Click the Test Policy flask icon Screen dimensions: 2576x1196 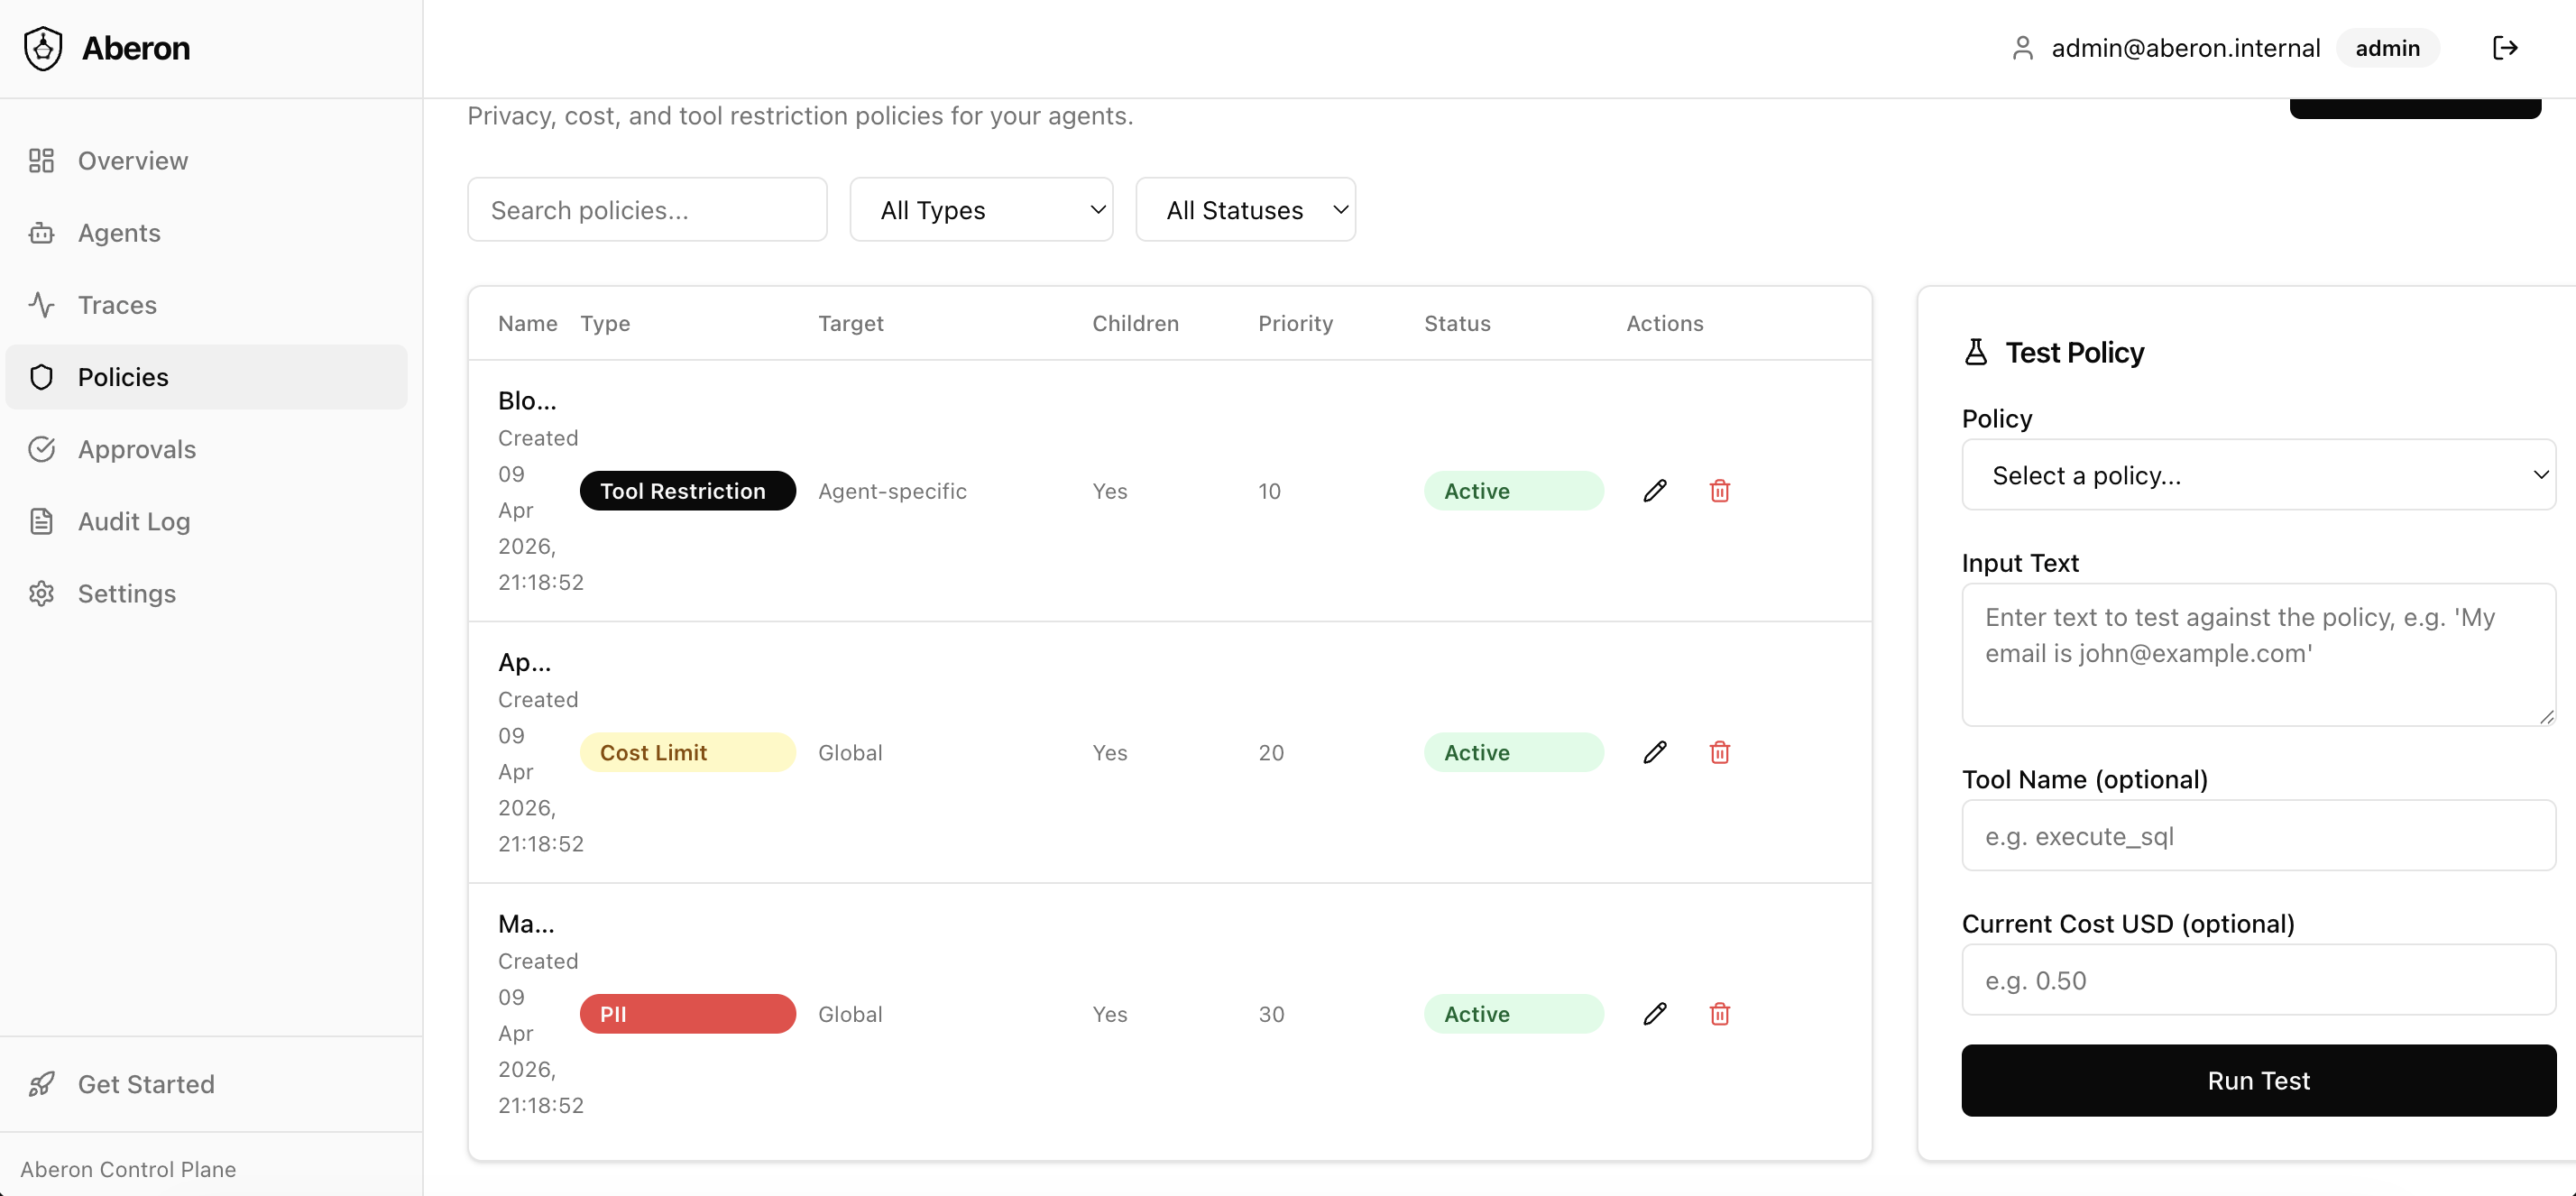click(1977, 351)
